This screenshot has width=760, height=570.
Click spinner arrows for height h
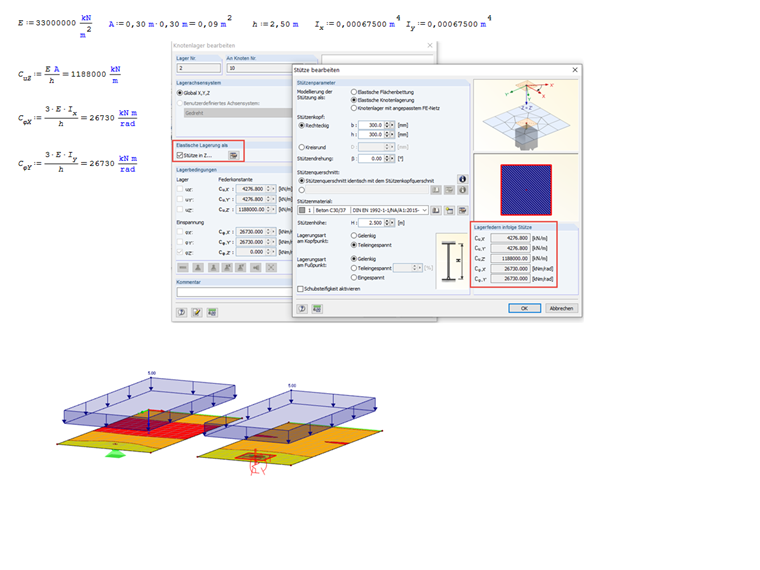point(387,134)
